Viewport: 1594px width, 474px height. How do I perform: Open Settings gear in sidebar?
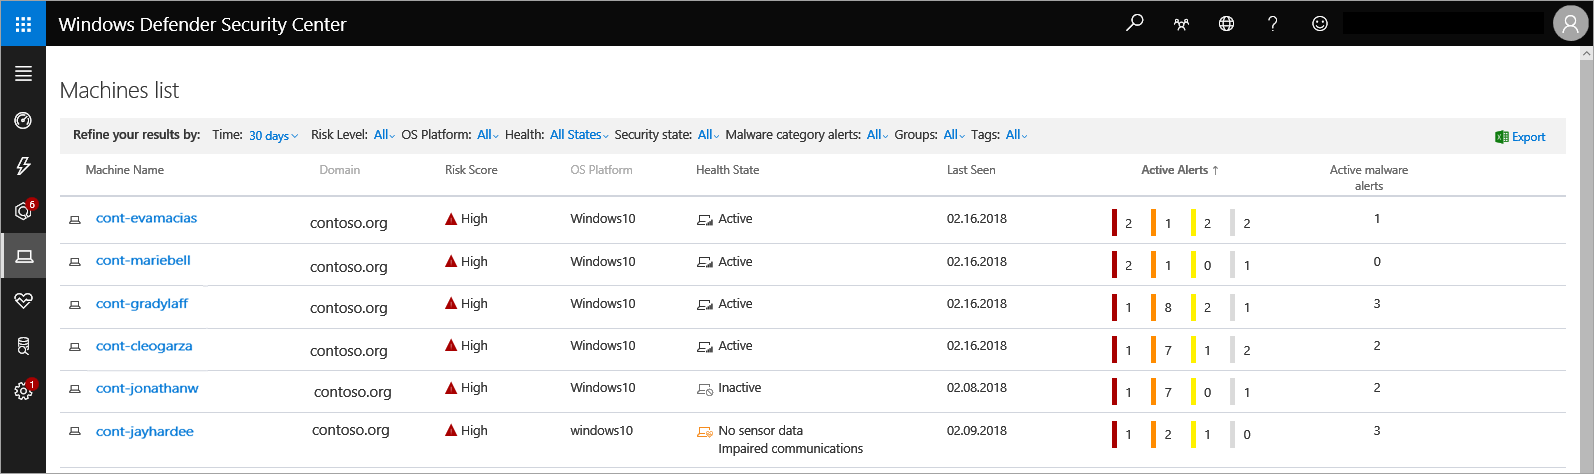pyautogui.click(x=23, y=391)
